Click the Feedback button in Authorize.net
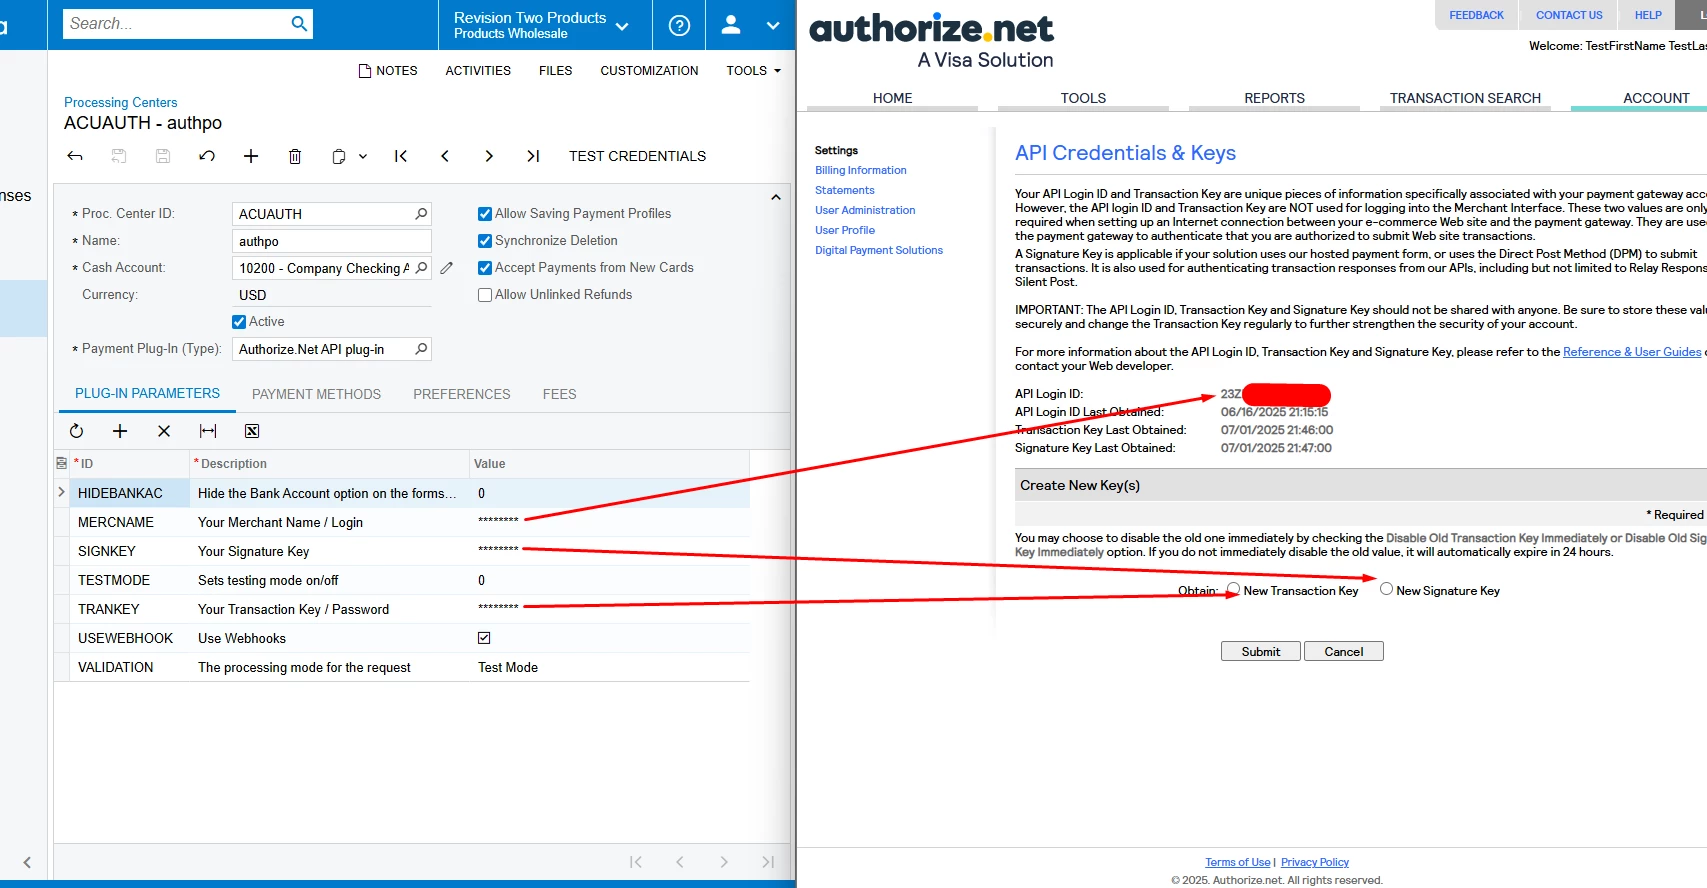The height and width of the screenshot is (888, 1707). tap(1476, 15)
